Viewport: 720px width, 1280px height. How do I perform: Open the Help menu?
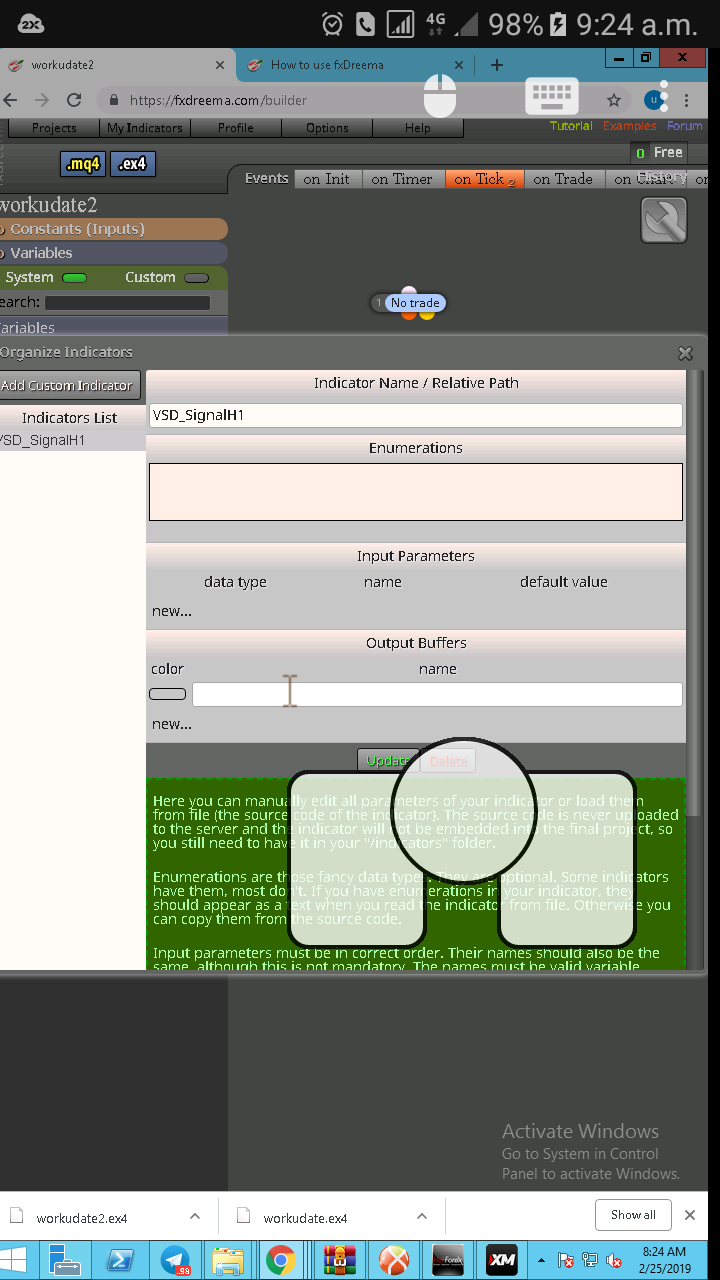(x=418, y=128)
